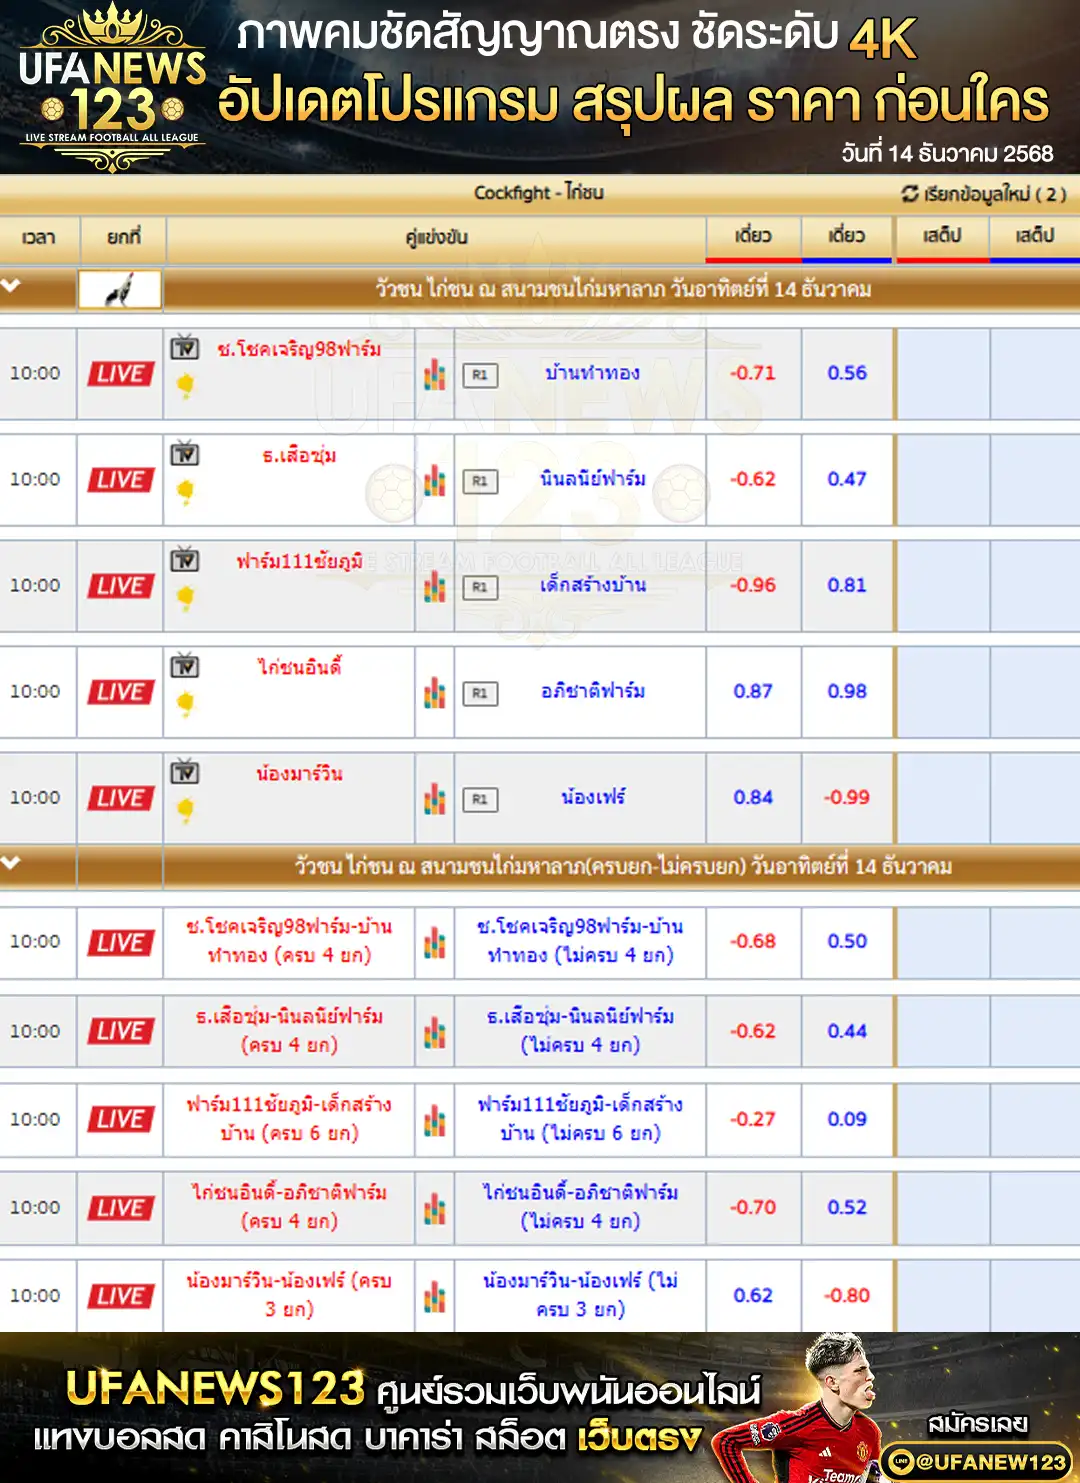Open statistics chart icon for อภิชาติฟาร์ม match

[434, 692]
